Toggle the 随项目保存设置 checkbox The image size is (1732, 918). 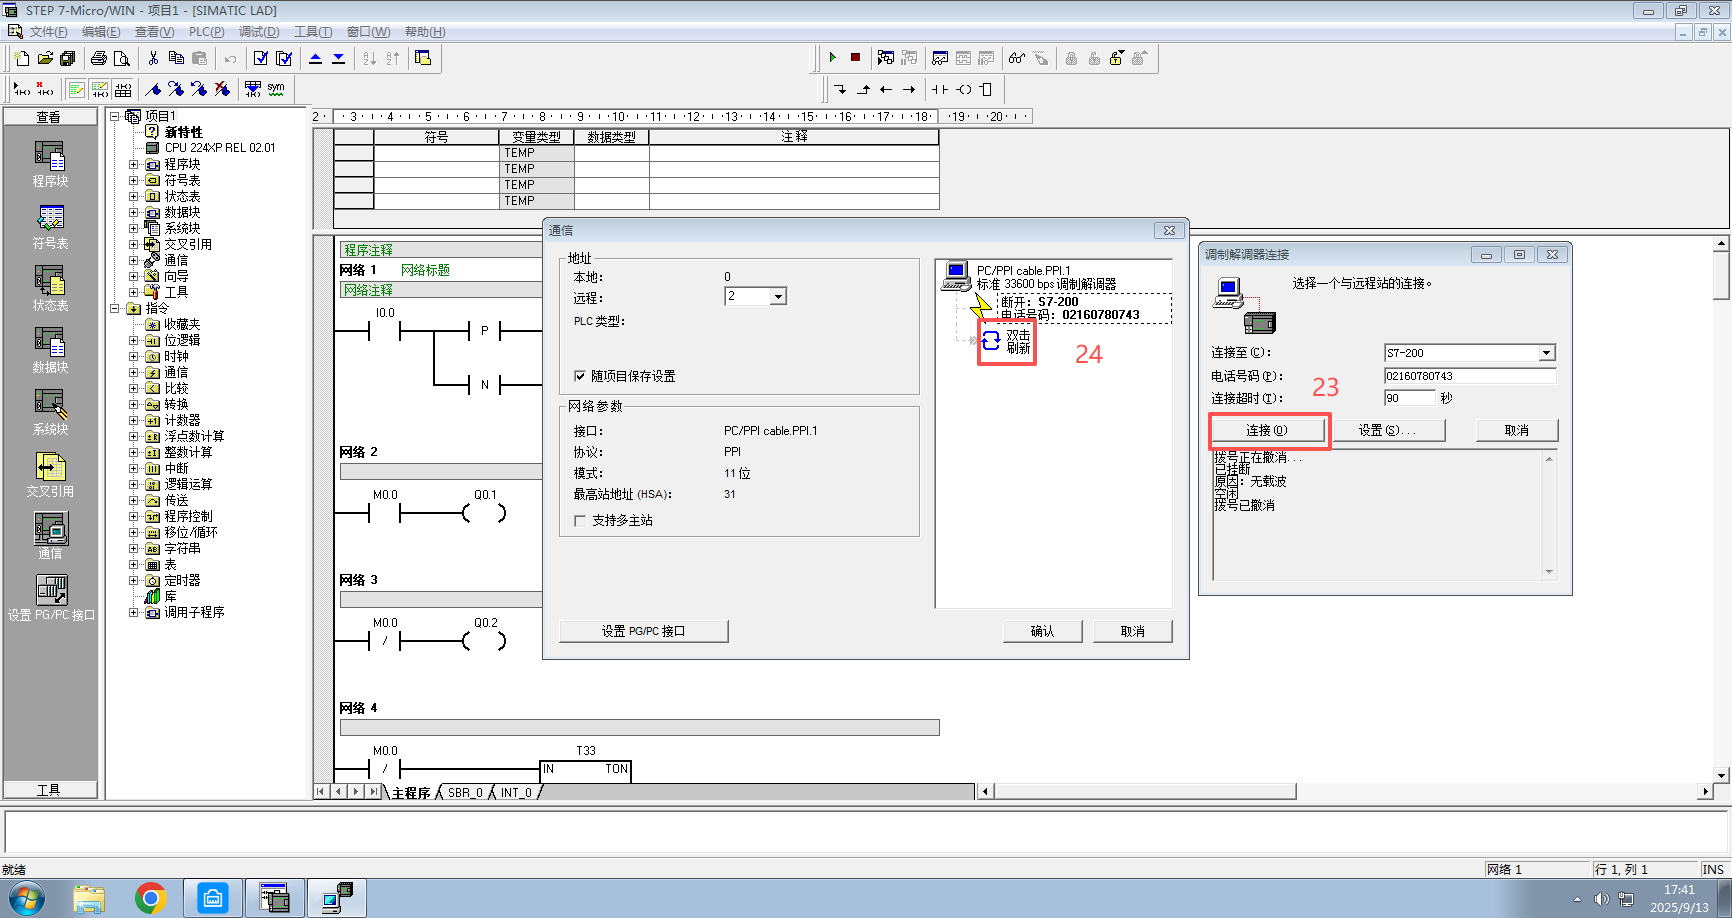pos(580,376)
